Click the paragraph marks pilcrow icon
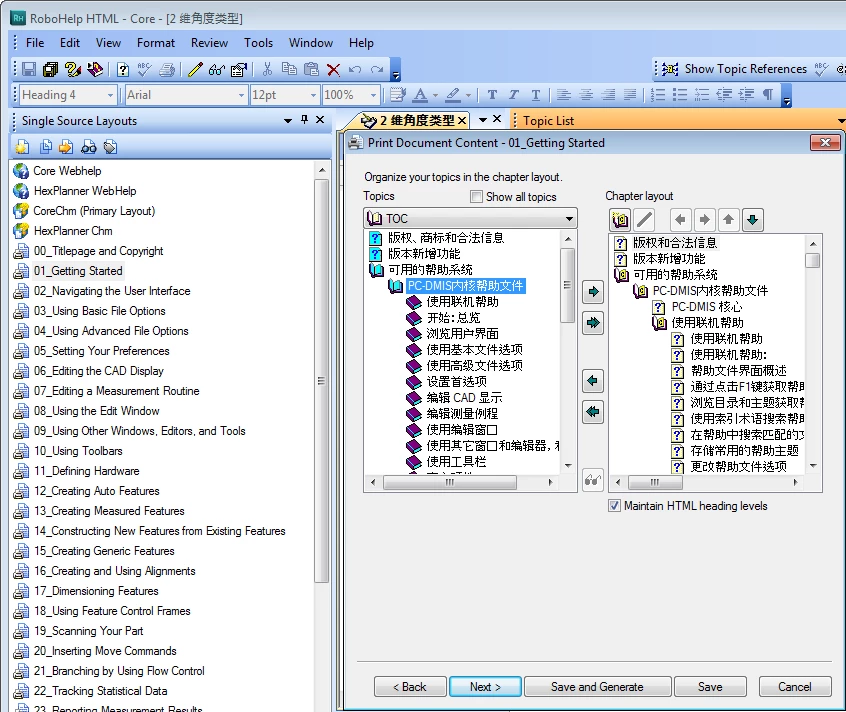846x712 pixels. tap(767, 95)
